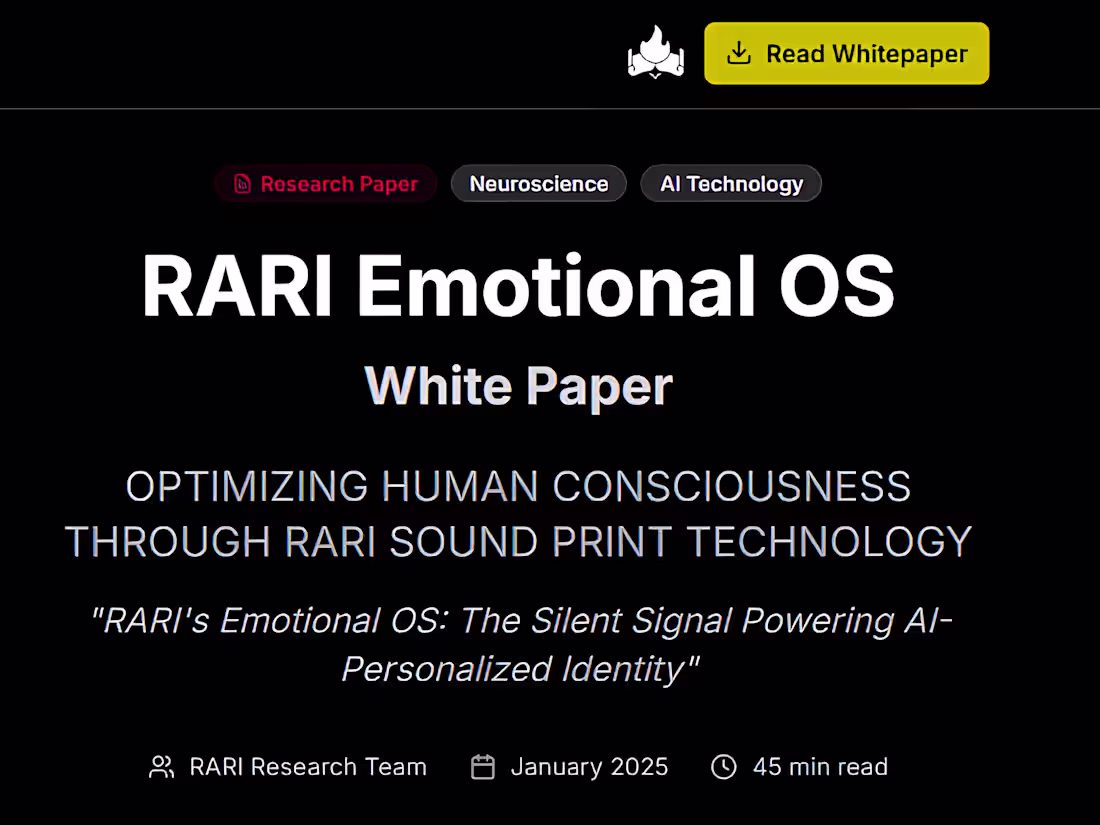Click the White Paper subtitle
The width and height of the screenshot is (1100, 825).
(x=518, y=386)
